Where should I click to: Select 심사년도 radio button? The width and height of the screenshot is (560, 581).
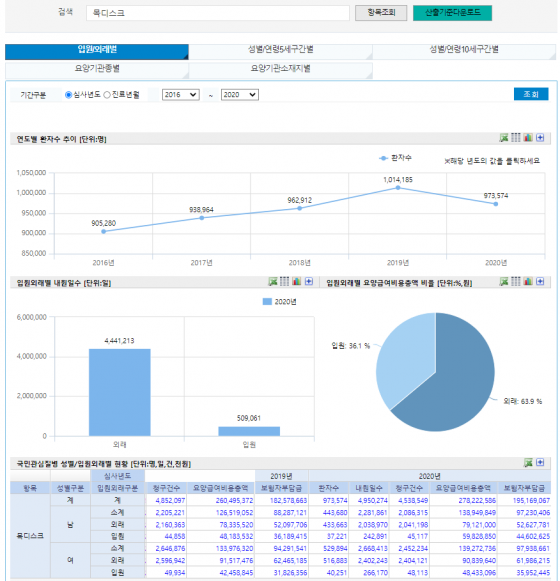68,95
